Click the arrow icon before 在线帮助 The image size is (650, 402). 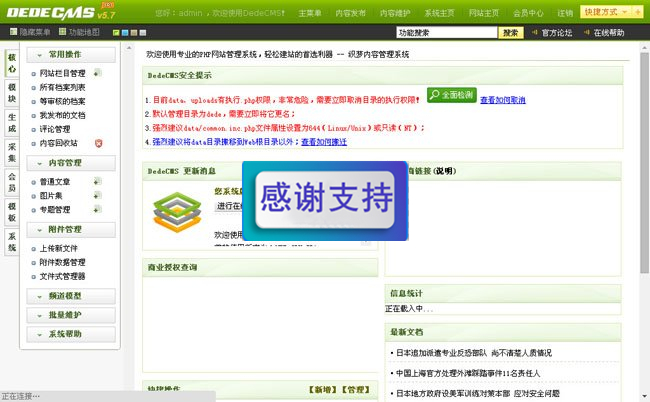(x=587, y=32)
